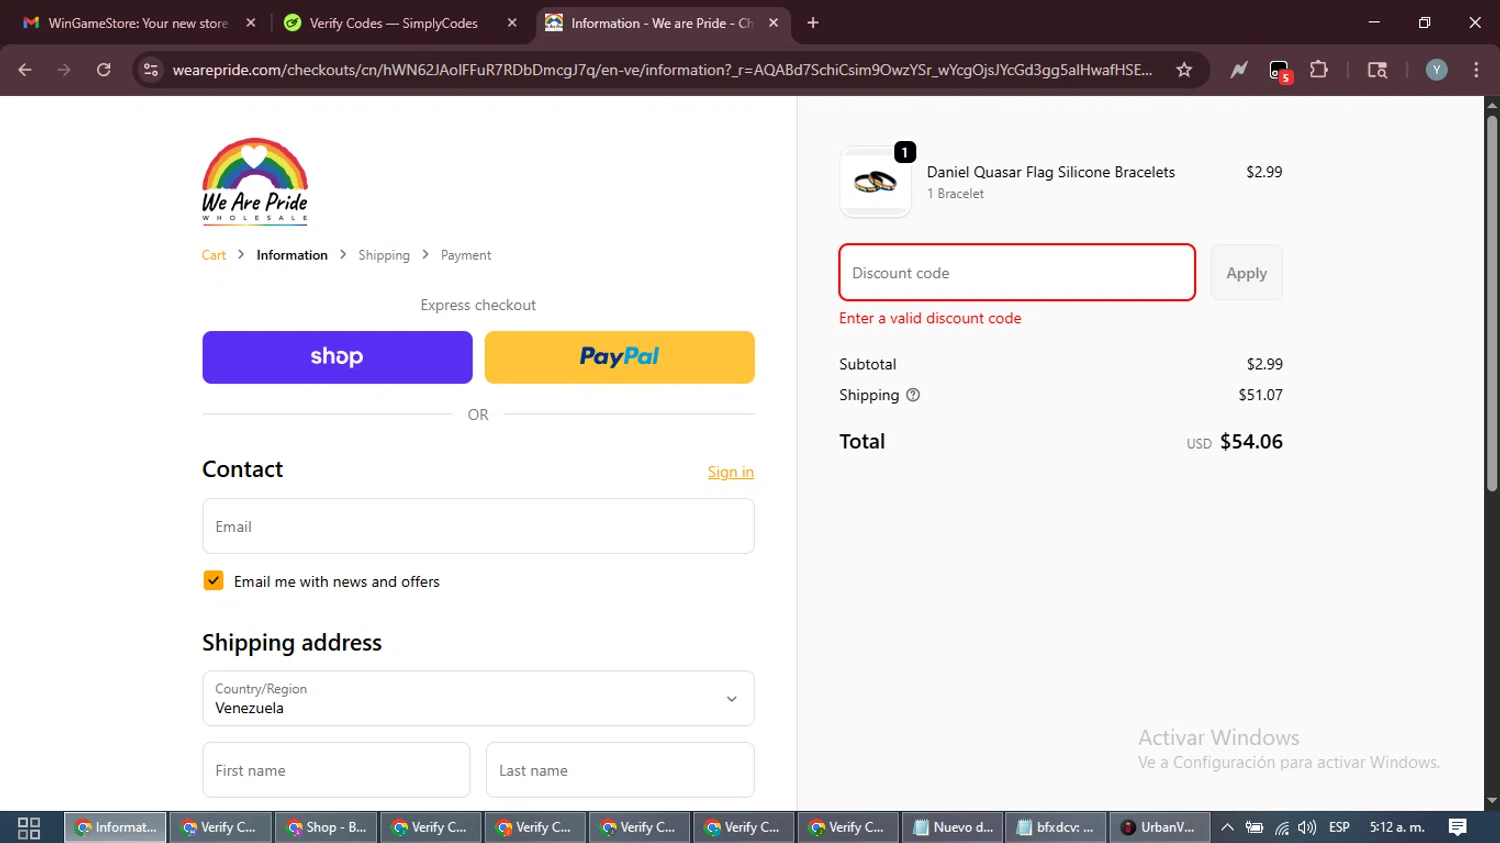The height and width of the screenshot is (843, 1500).
Task: Click the Information breadcrumb step
Action: [x=292, y=255]
